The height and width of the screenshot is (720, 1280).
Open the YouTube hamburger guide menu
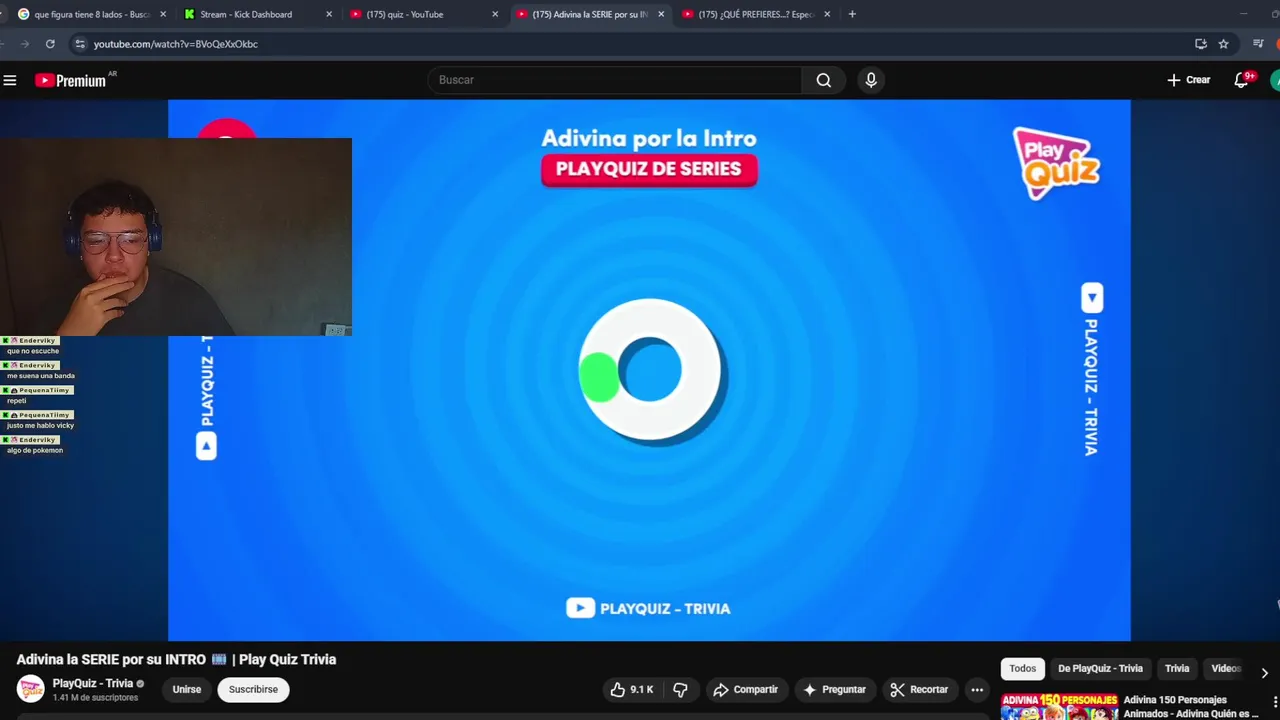click(x=10, y=80)
